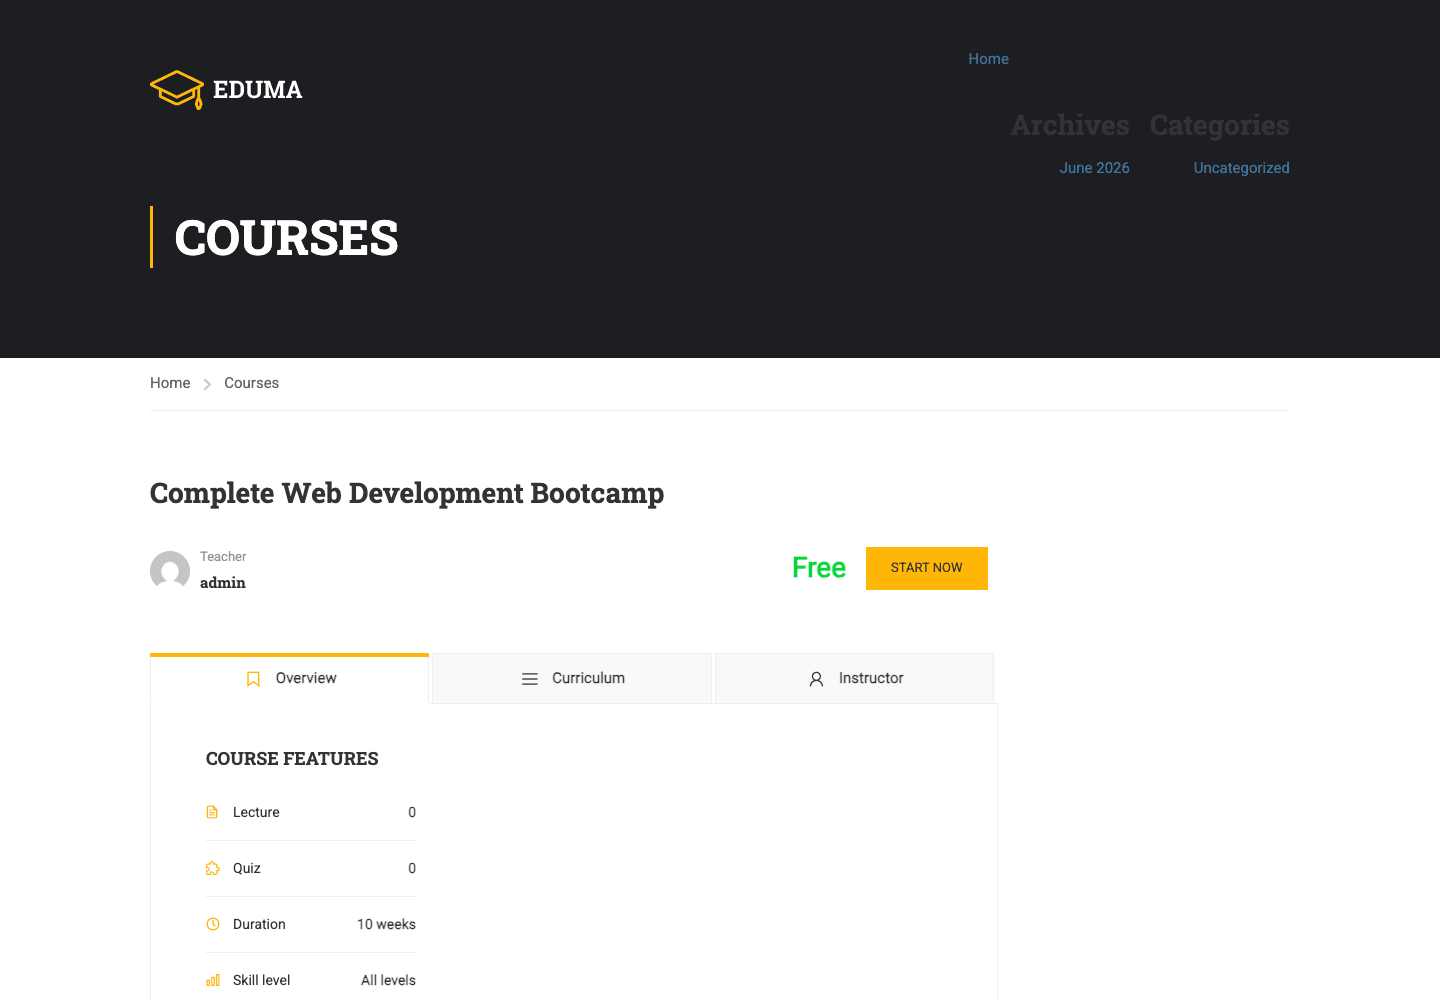Click the All levels value
Image resolution: width=1440 pixels, height=1000 pixels.
388,980
